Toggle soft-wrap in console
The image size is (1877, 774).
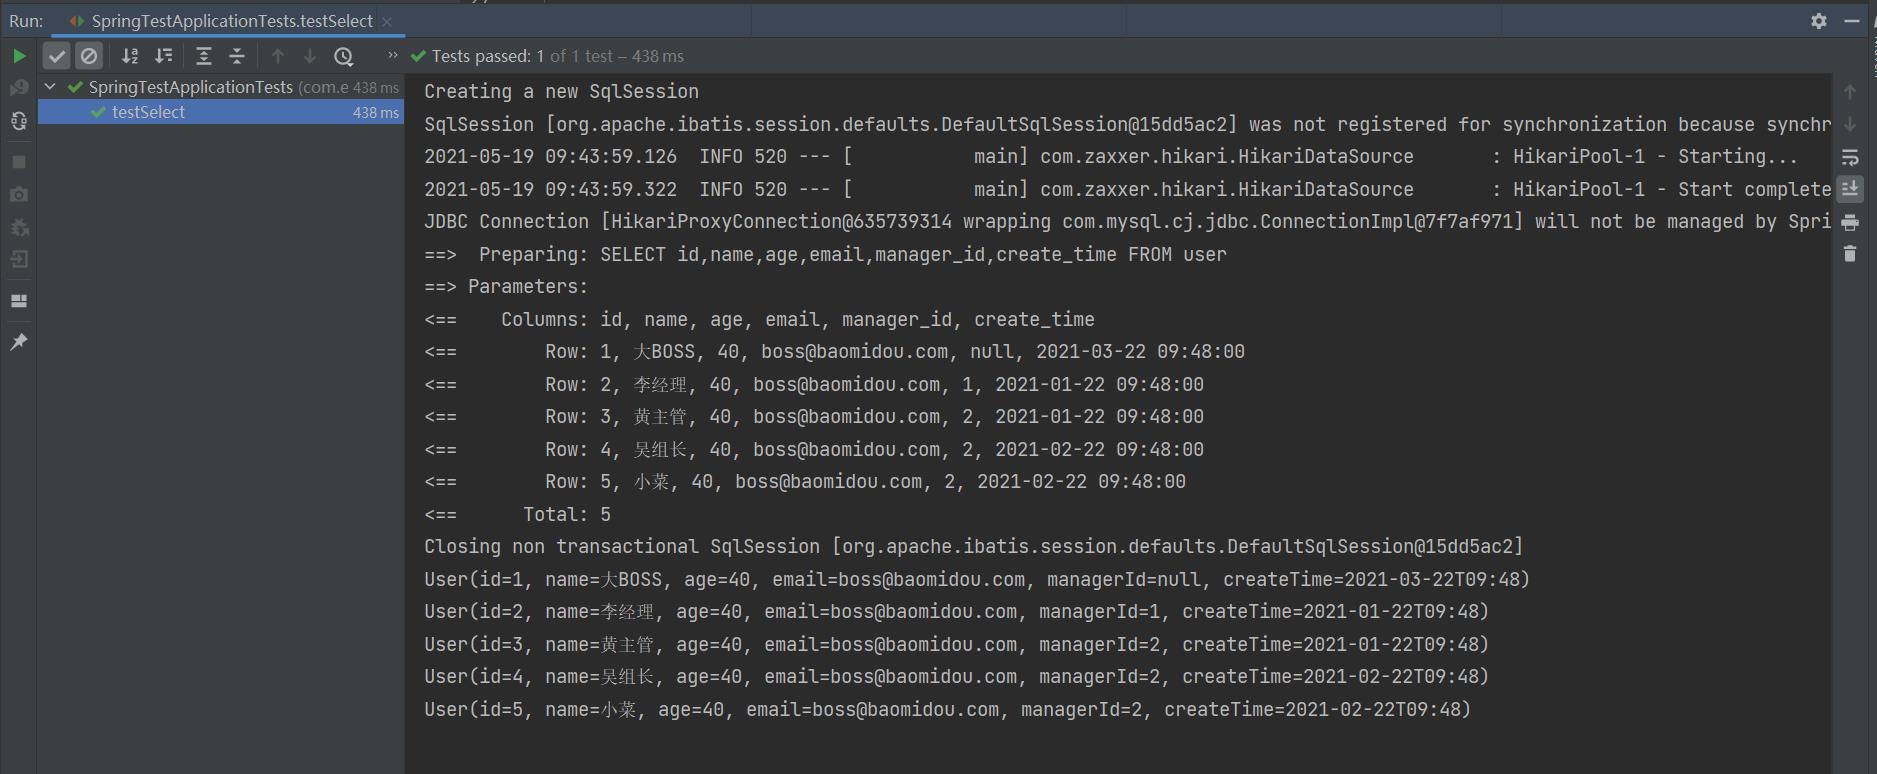tap(1850, 157)
